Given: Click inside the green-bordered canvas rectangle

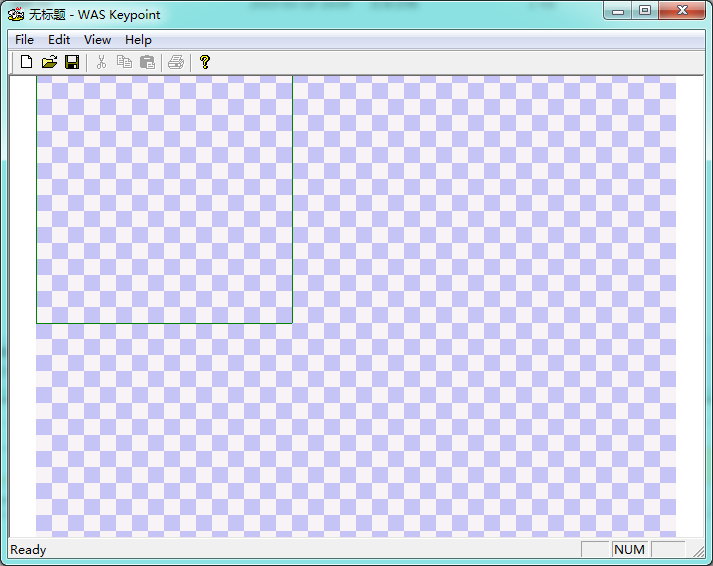Looking at the screenshot, I should tap(164, 199).
